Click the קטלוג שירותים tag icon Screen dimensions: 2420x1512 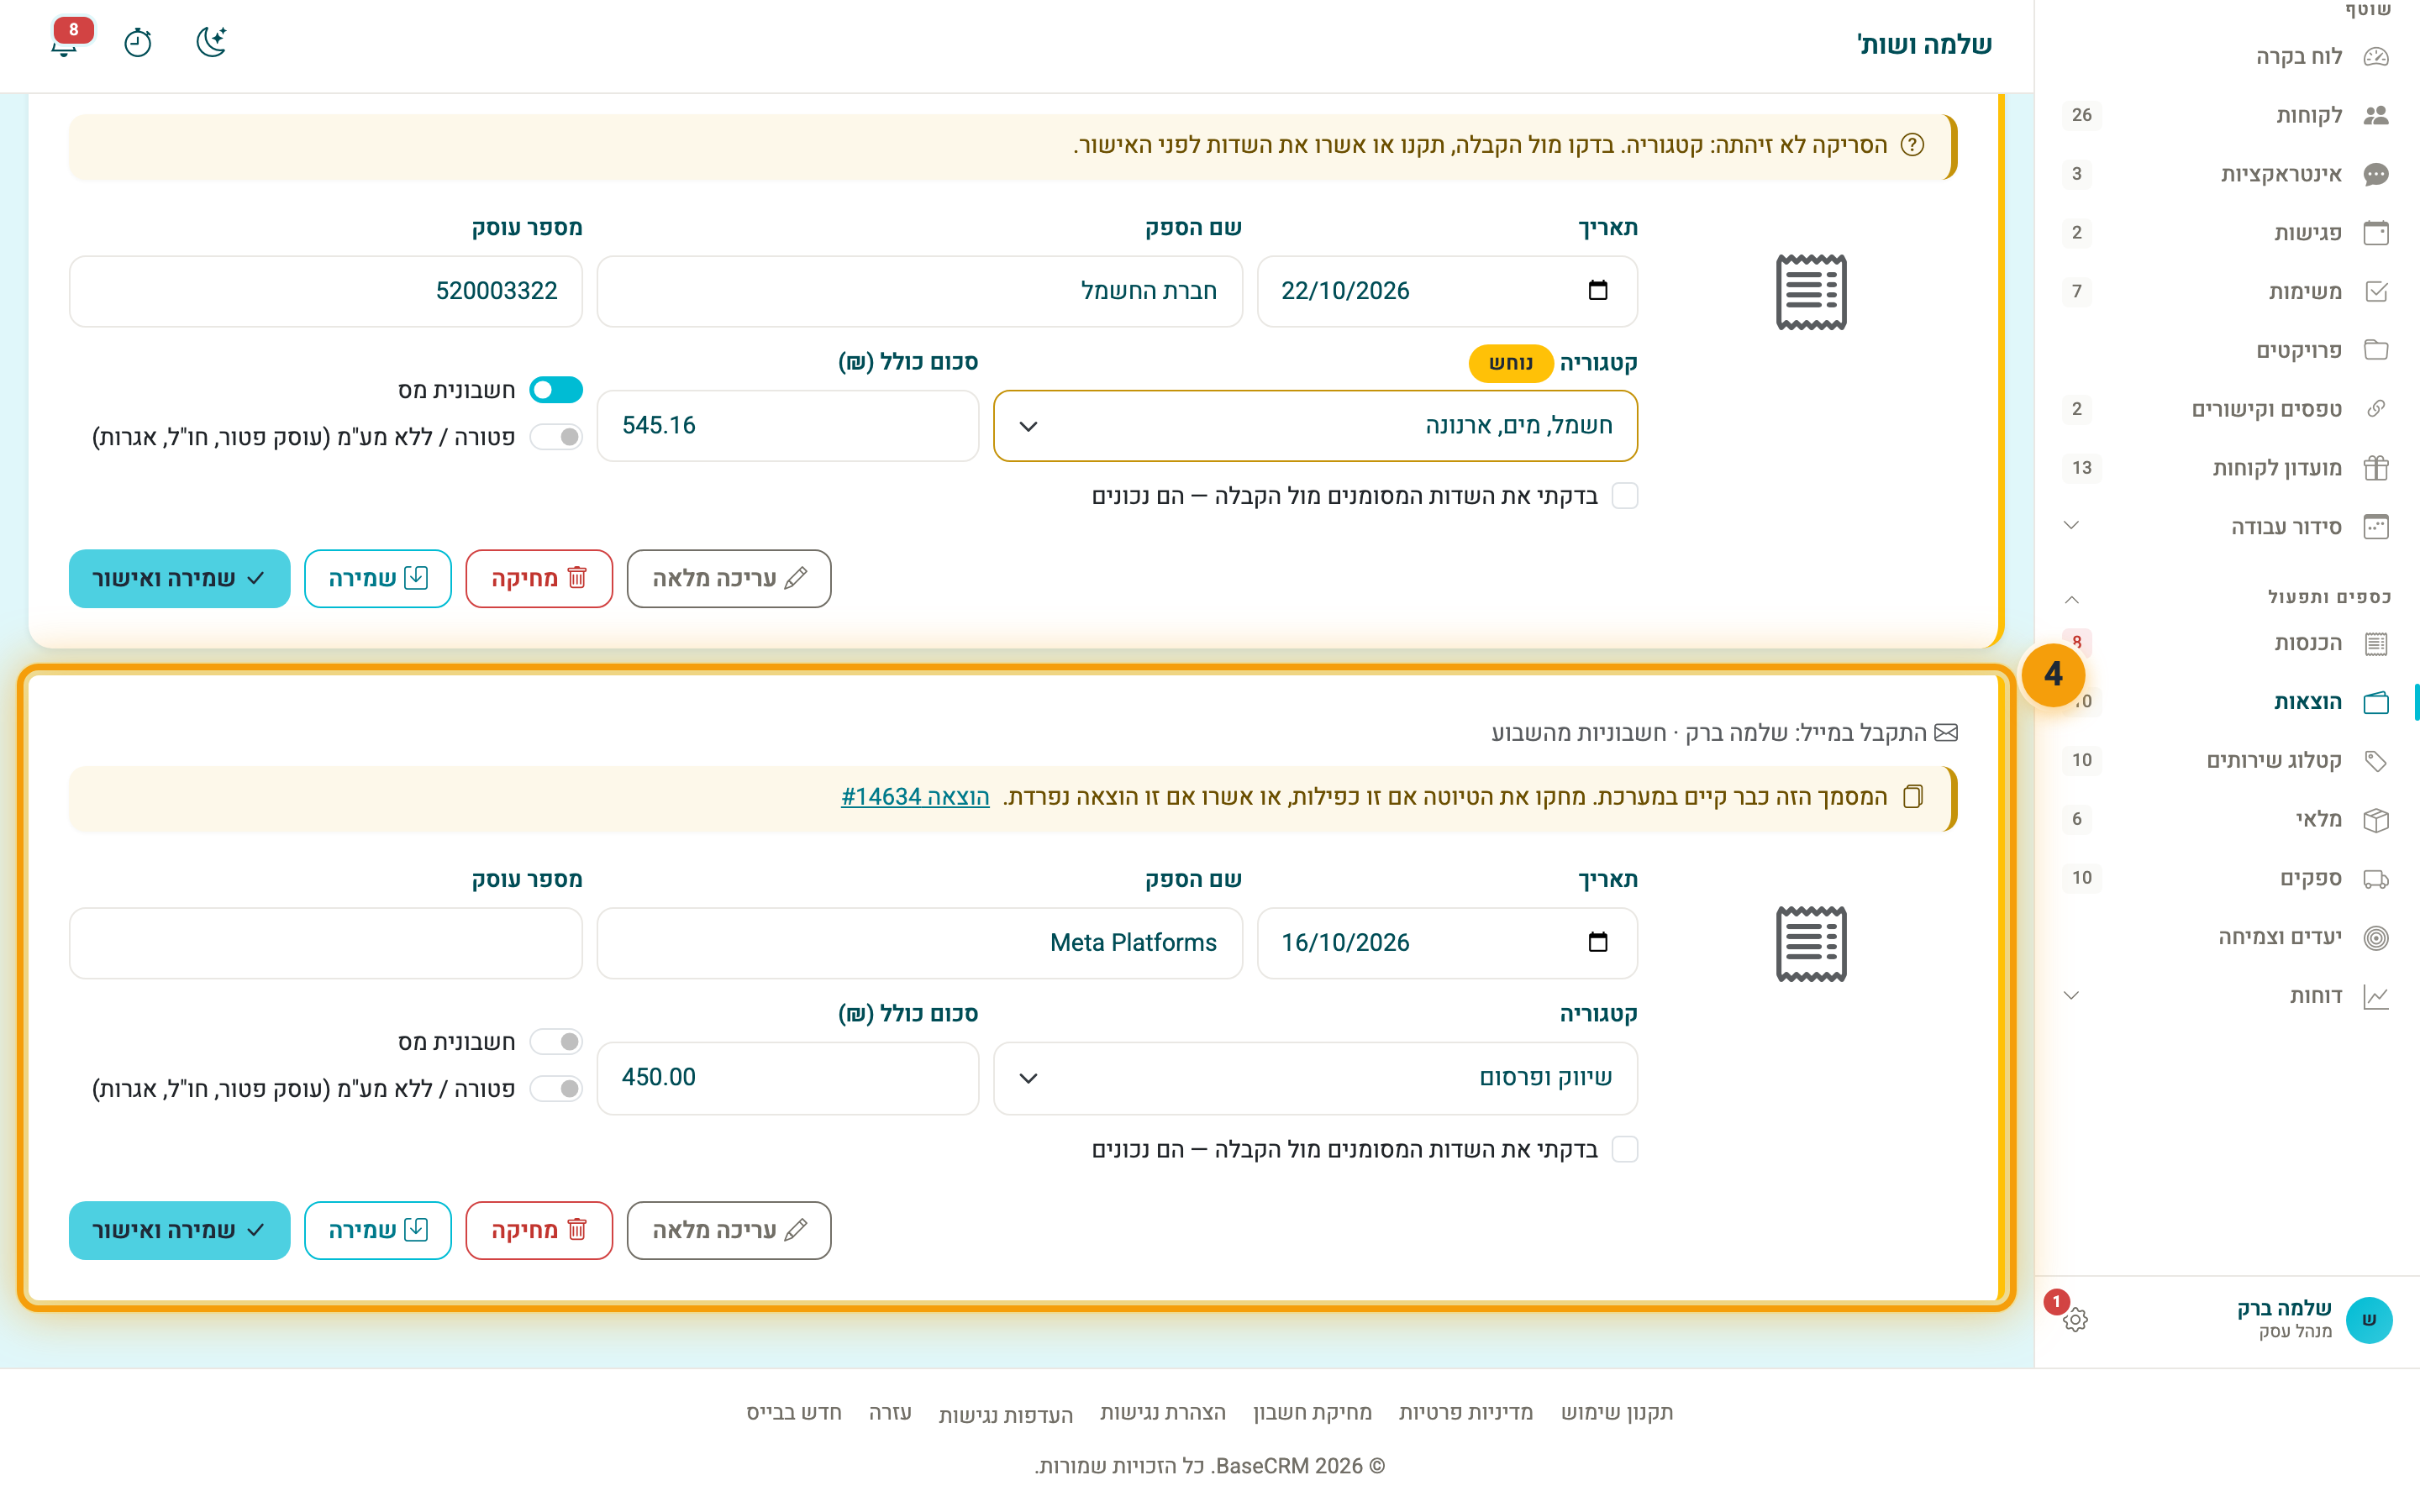(x=2376, y=761)
